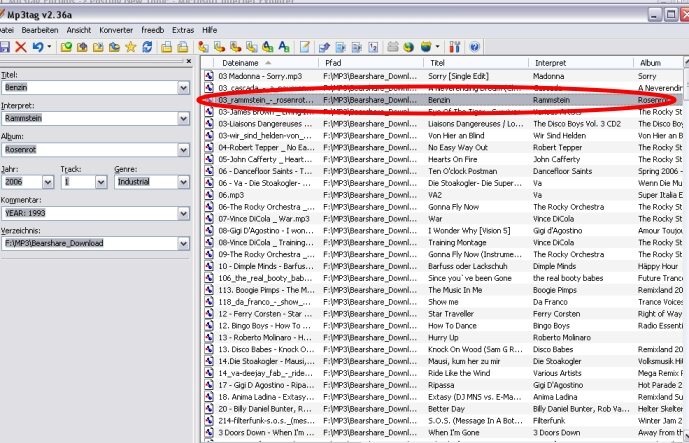Select artist cell 'Filterfunk'
689x443 pixels.
click(x=549, y=420)
